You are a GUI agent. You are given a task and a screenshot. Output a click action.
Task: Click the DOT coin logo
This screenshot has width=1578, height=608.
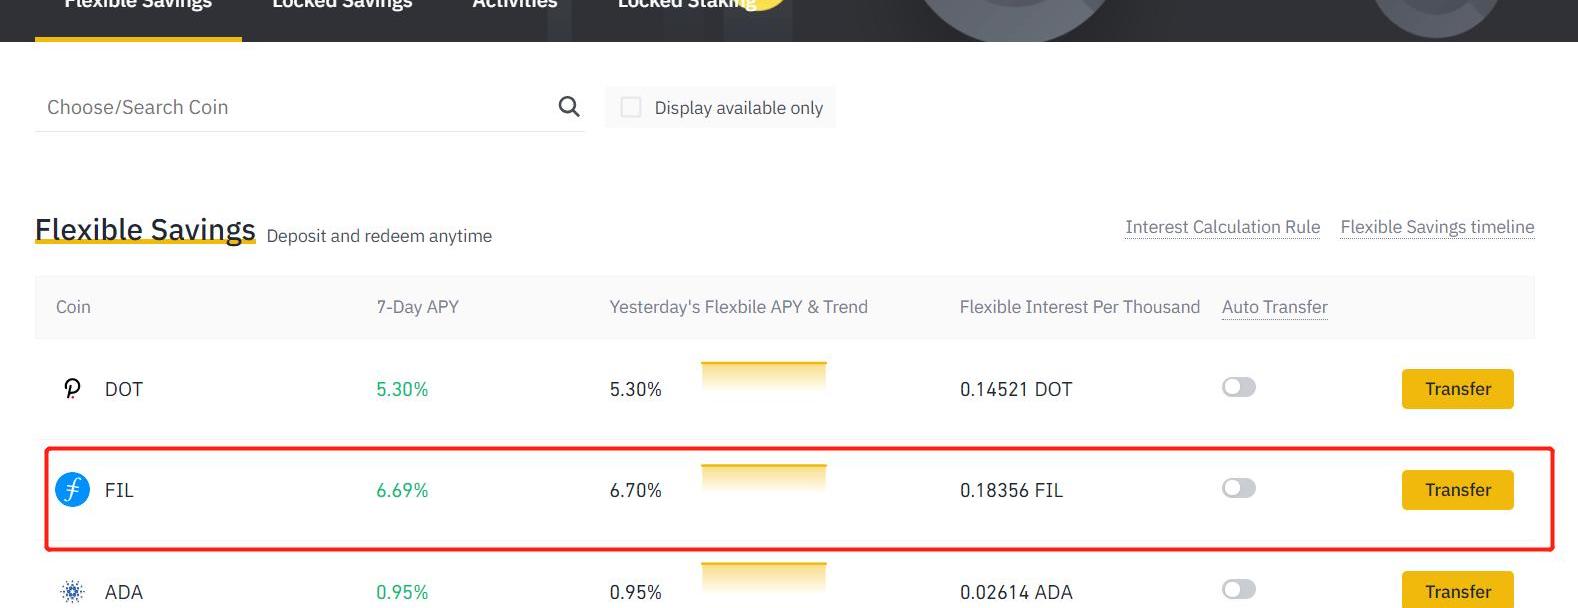click(x=72, y=389)
